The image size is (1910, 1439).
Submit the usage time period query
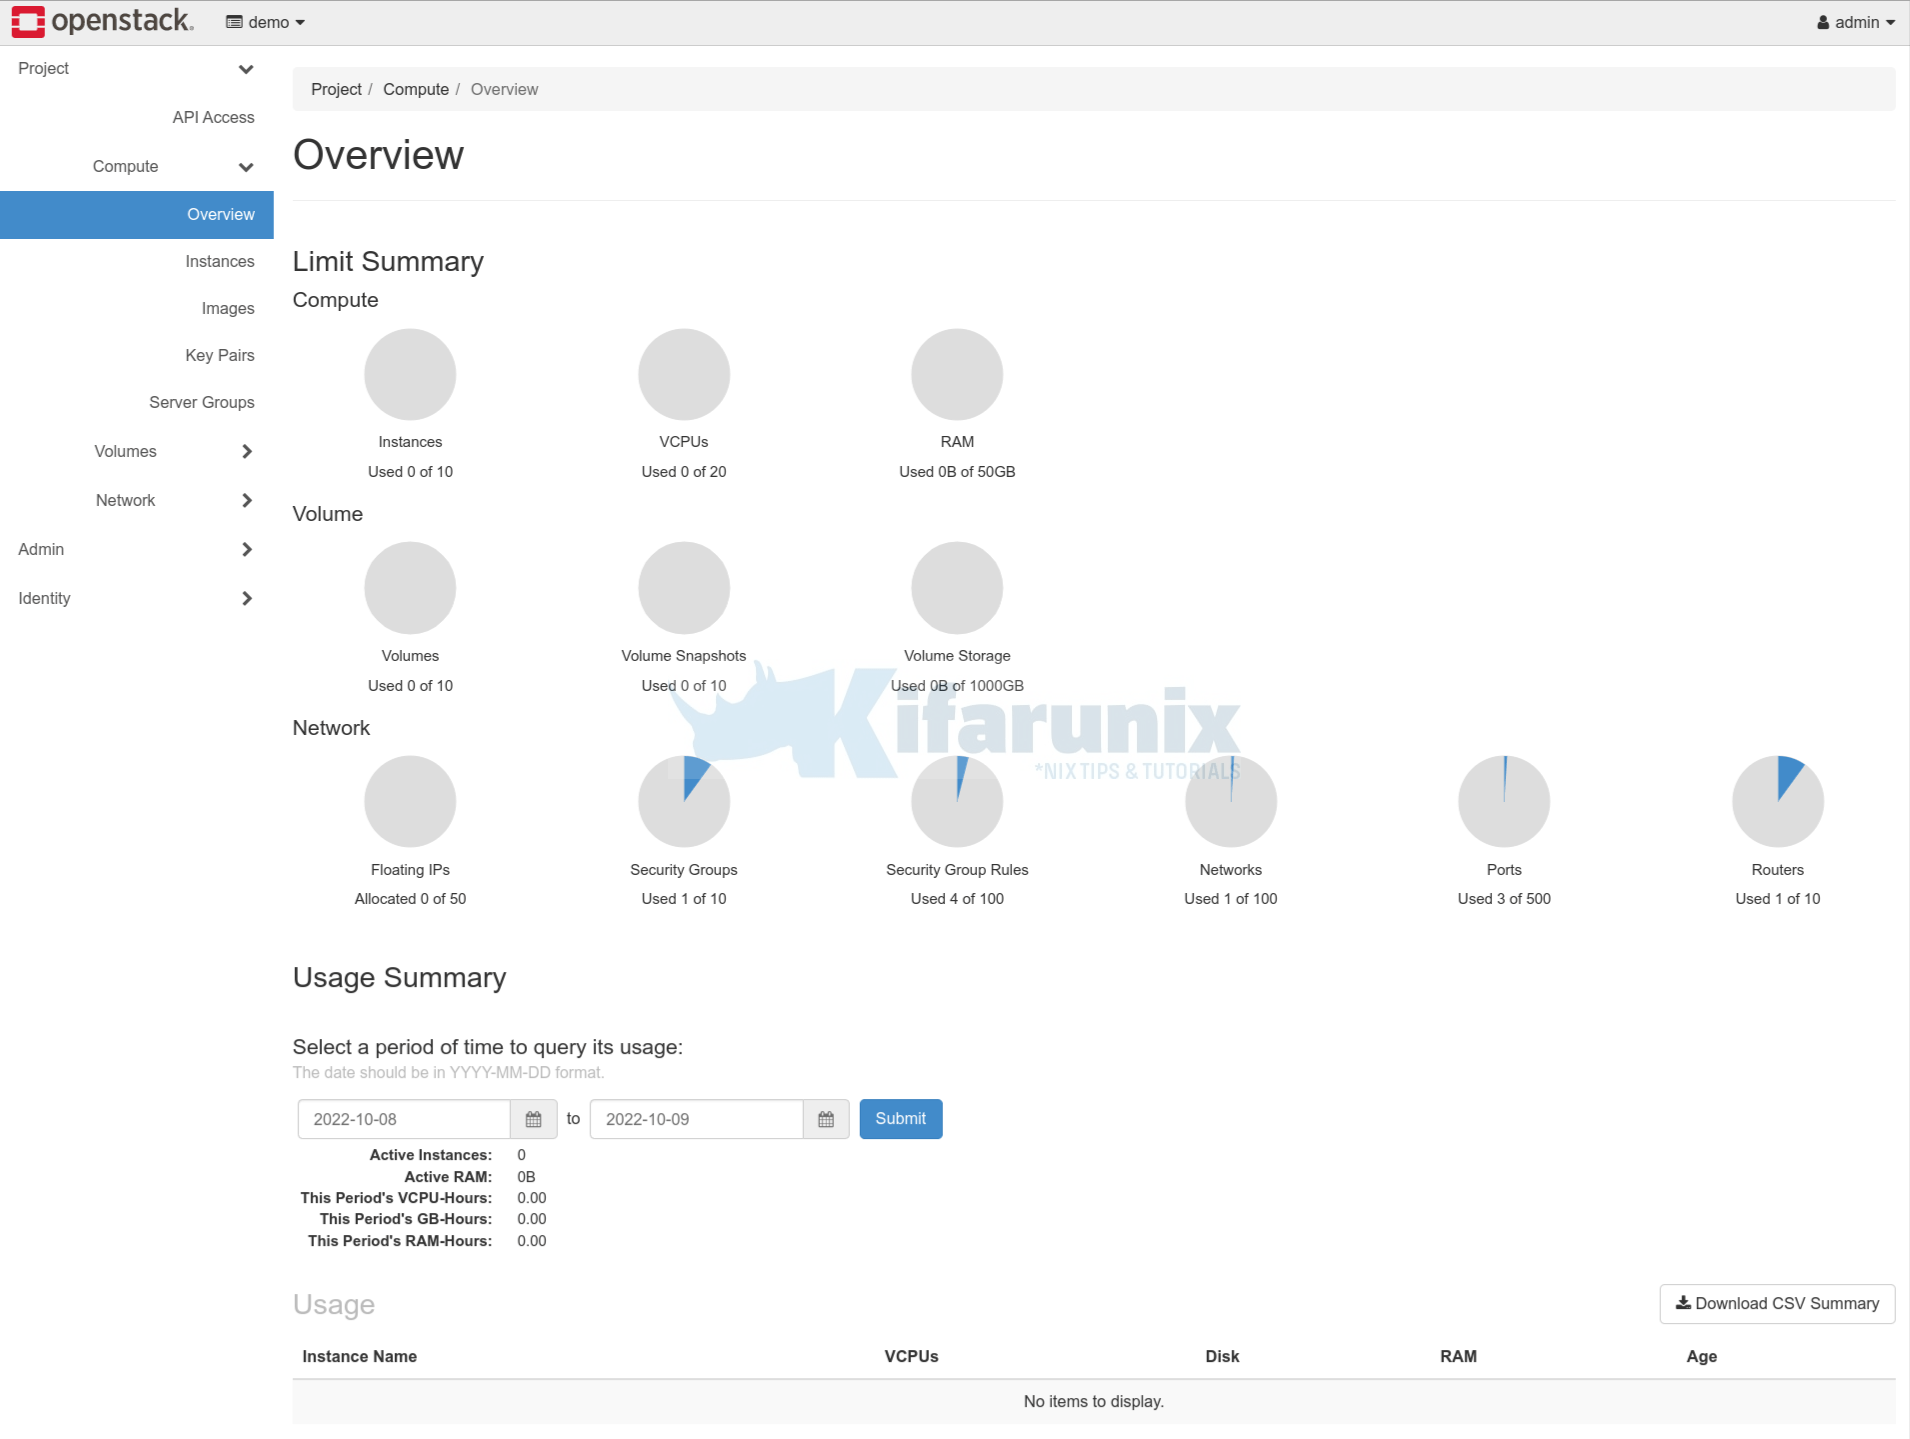click(x=899, y=1118)
